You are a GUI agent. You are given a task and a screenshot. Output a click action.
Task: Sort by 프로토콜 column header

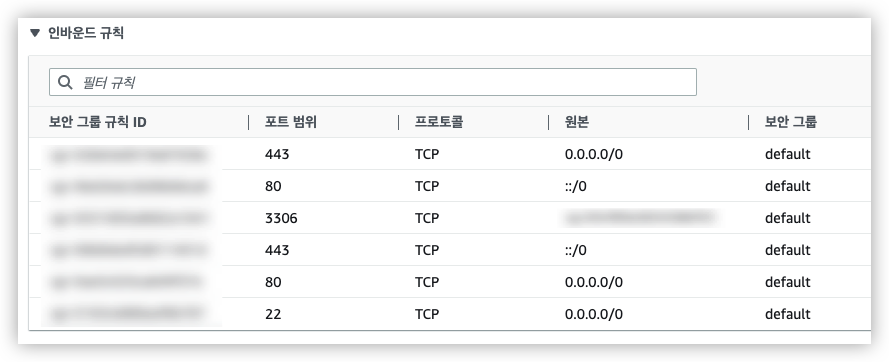pyautogui.click(x=439, y=122)
